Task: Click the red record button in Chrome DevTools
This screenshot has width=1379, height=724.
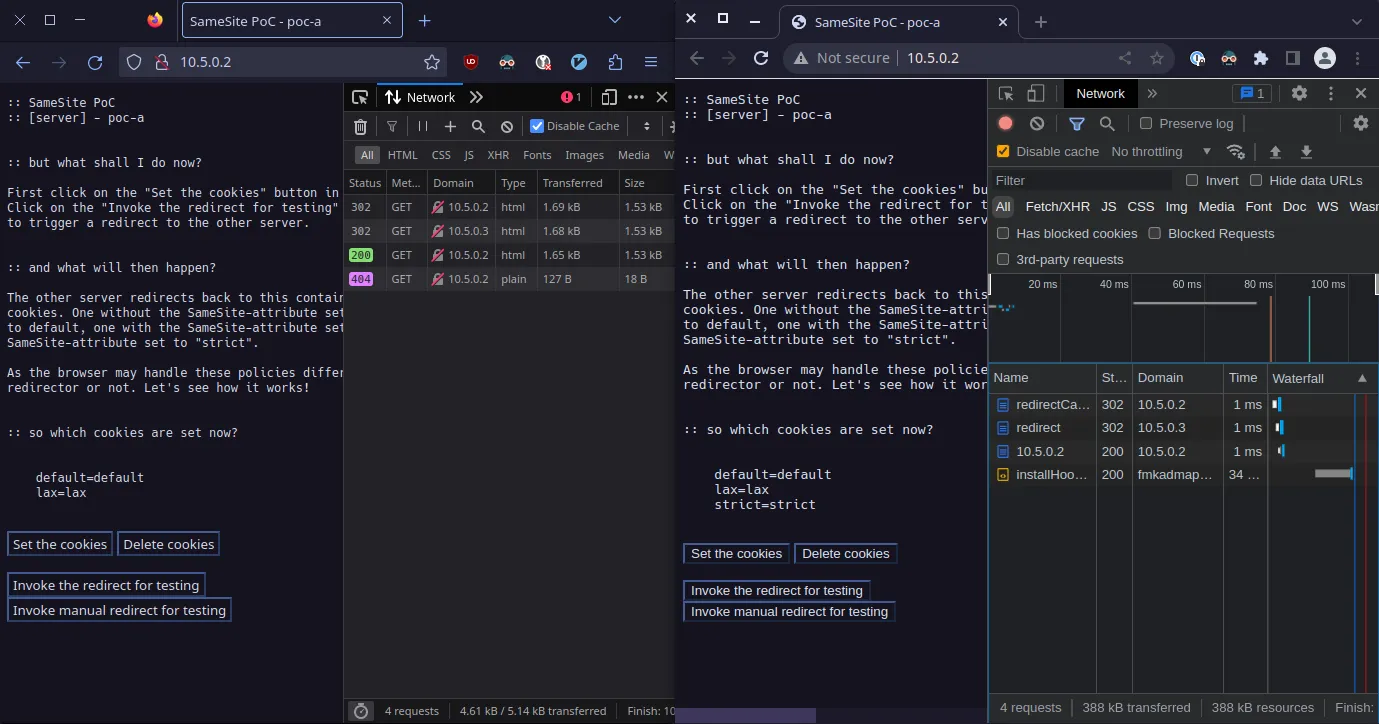Action: [x=1006, y=124]
